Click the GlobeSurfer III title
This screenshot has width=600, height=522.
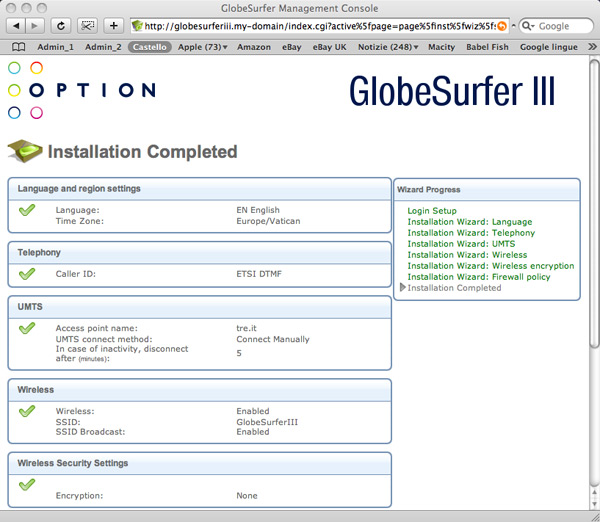pyautogui.click(x=452, y=91)
